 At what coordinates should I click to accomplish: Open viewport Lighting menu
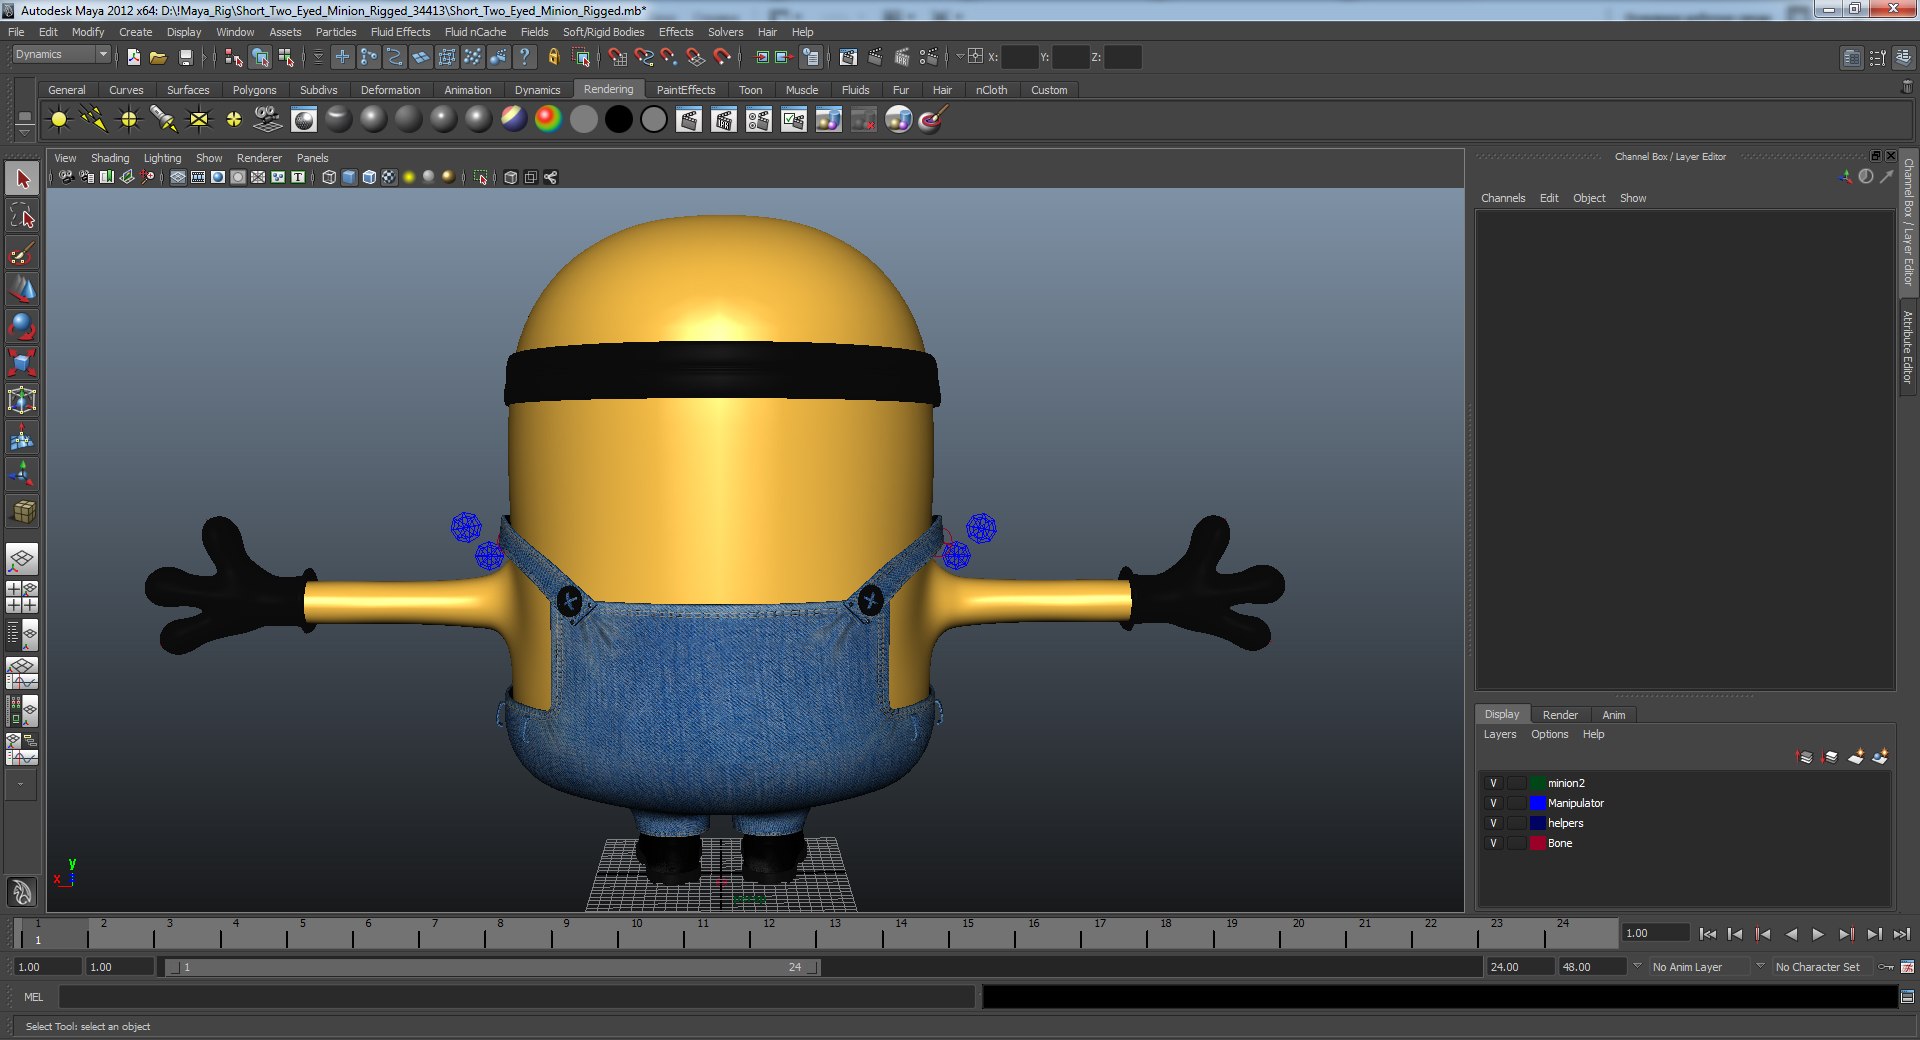click(x=162, y=158)
